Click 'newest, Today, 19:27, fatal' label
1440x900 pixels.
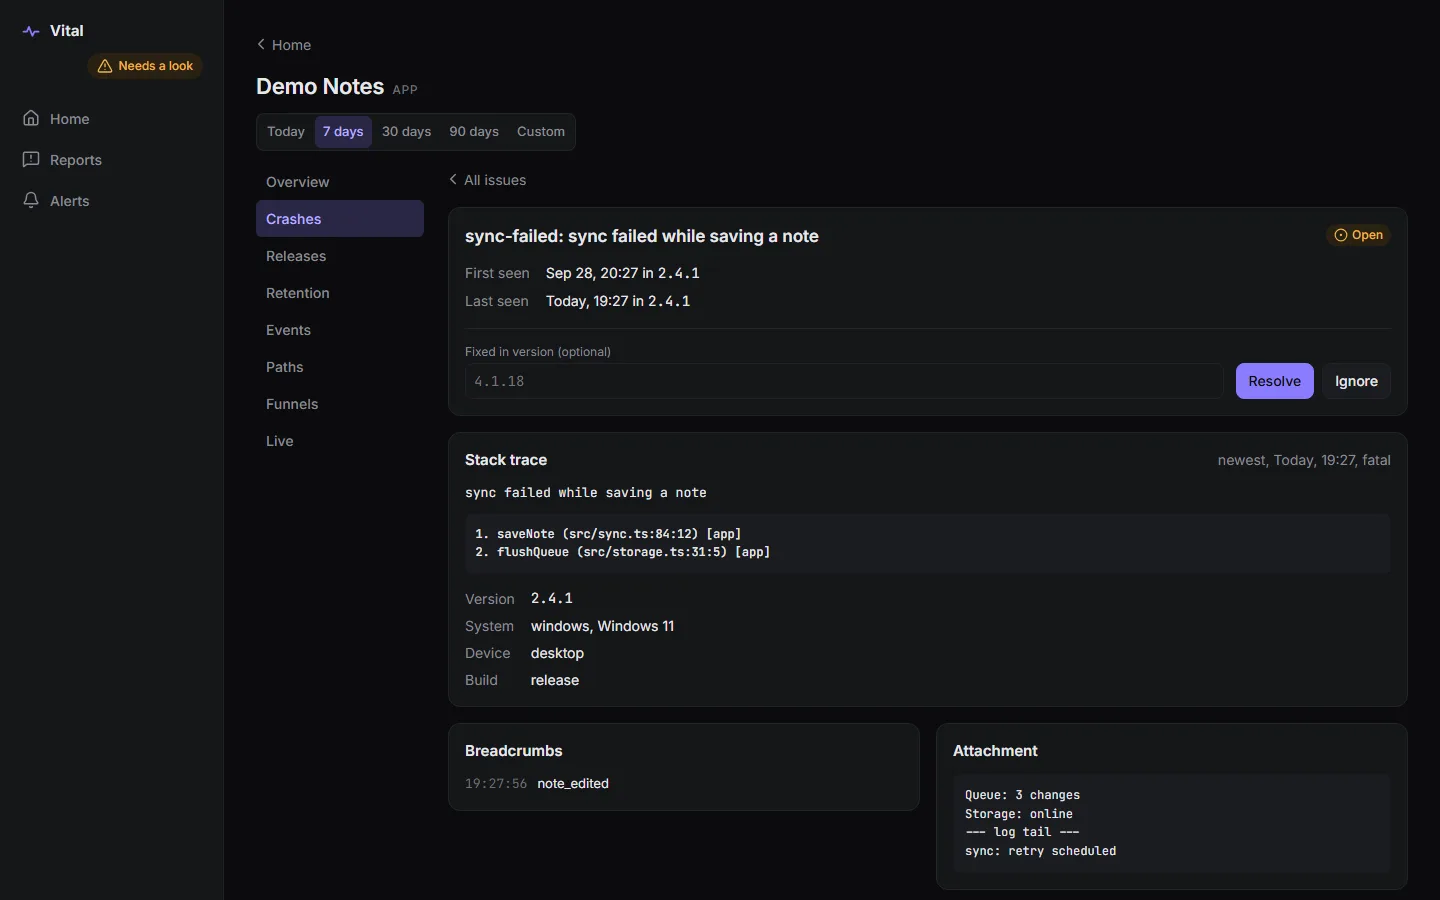1304,460
